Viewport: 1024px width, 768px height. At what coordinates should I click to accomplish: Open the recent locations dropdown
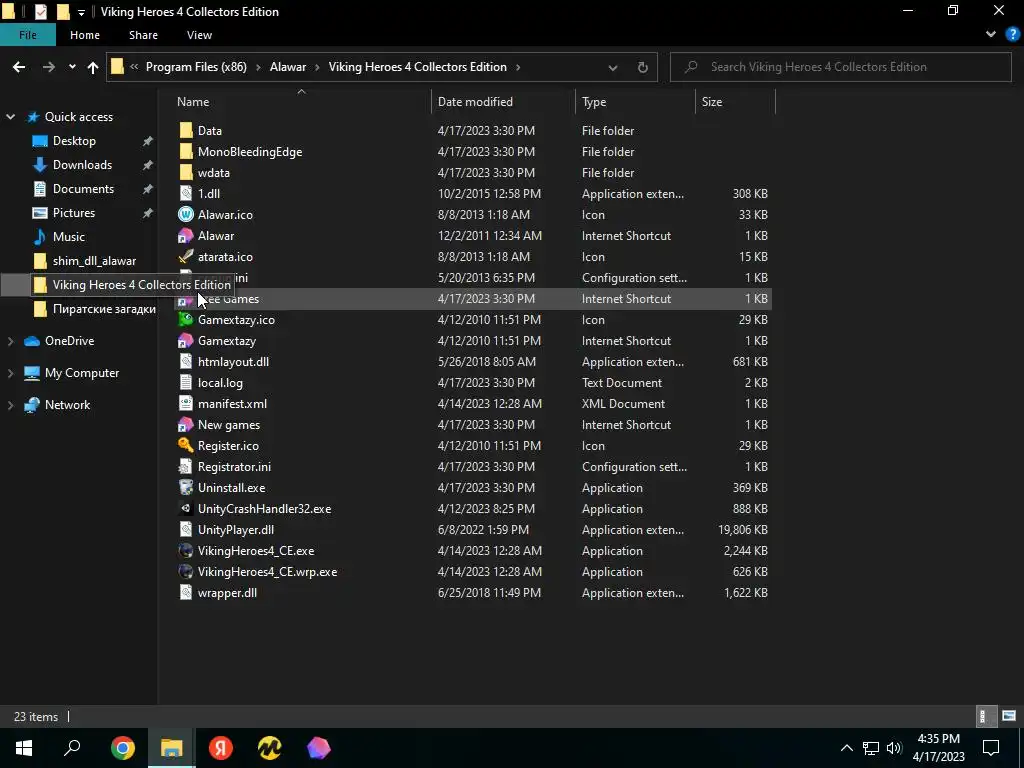point(72,67)
